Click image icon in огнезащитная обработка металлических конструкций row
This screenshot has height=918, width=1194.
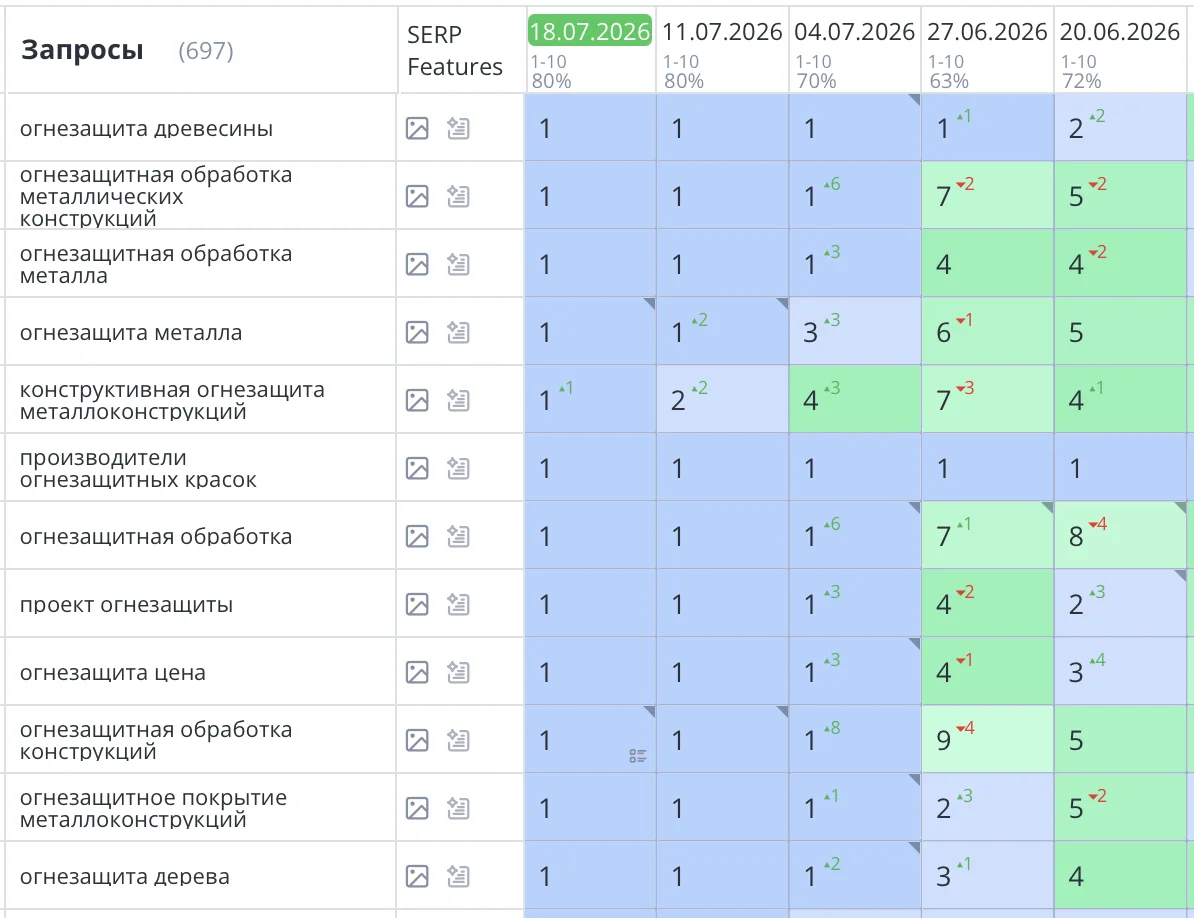pos(417,196)
